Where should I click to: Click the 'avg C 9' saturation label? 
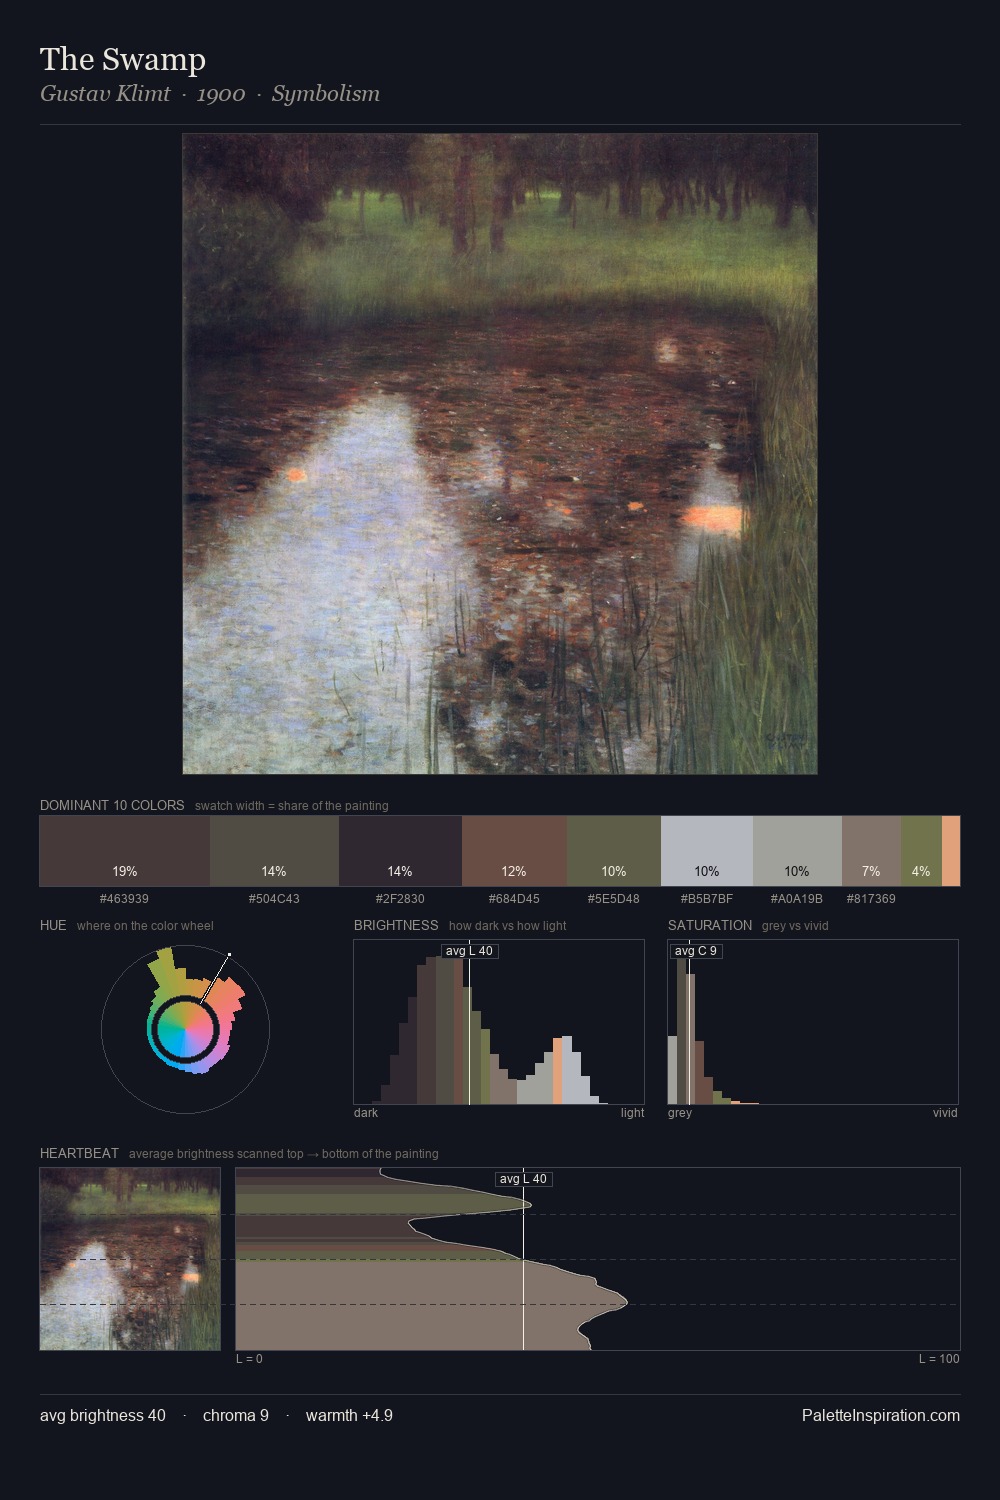tap(696, 951)
